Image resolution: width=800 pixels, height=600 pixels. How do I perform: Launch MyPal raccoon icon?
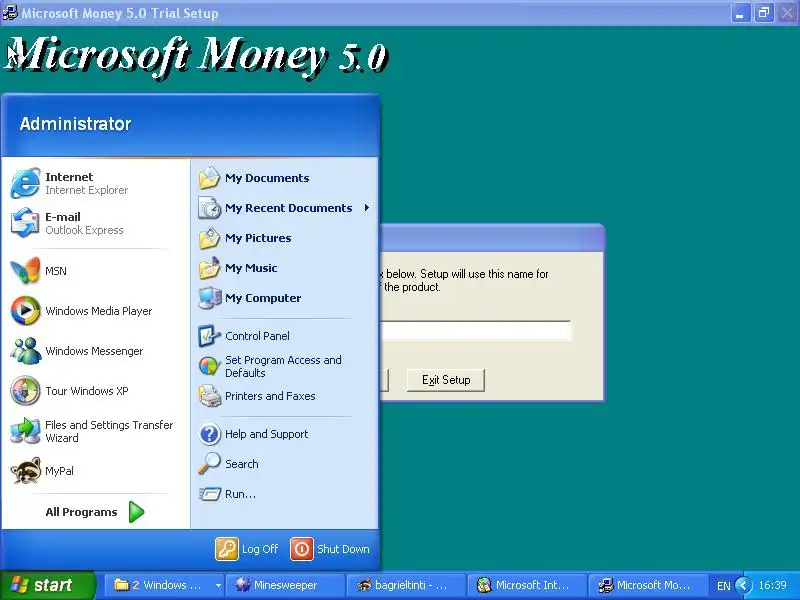[95, 471]
